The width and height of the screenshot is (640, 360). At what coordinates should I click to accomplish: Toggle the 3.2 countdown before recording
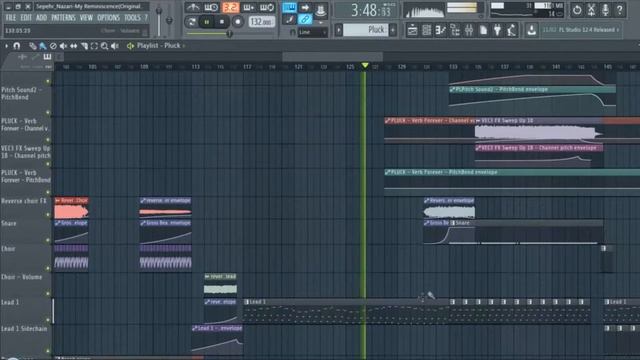(x=230, y=7)
